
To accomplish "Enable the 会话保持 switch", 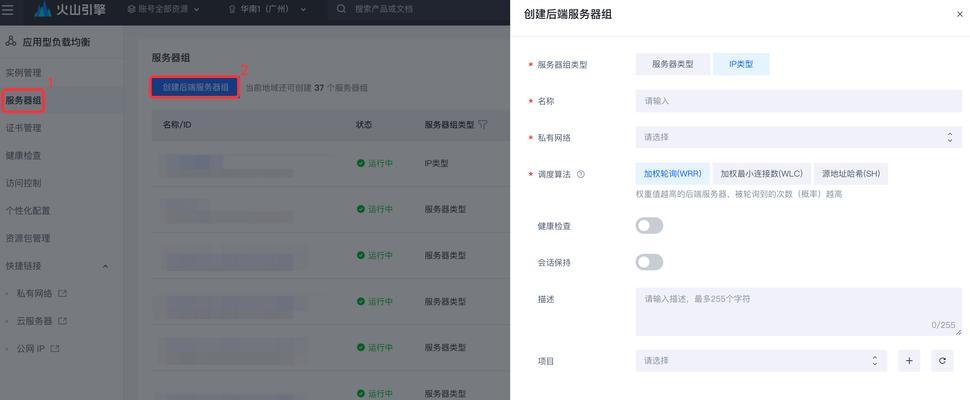I will (x=650, y=262).
